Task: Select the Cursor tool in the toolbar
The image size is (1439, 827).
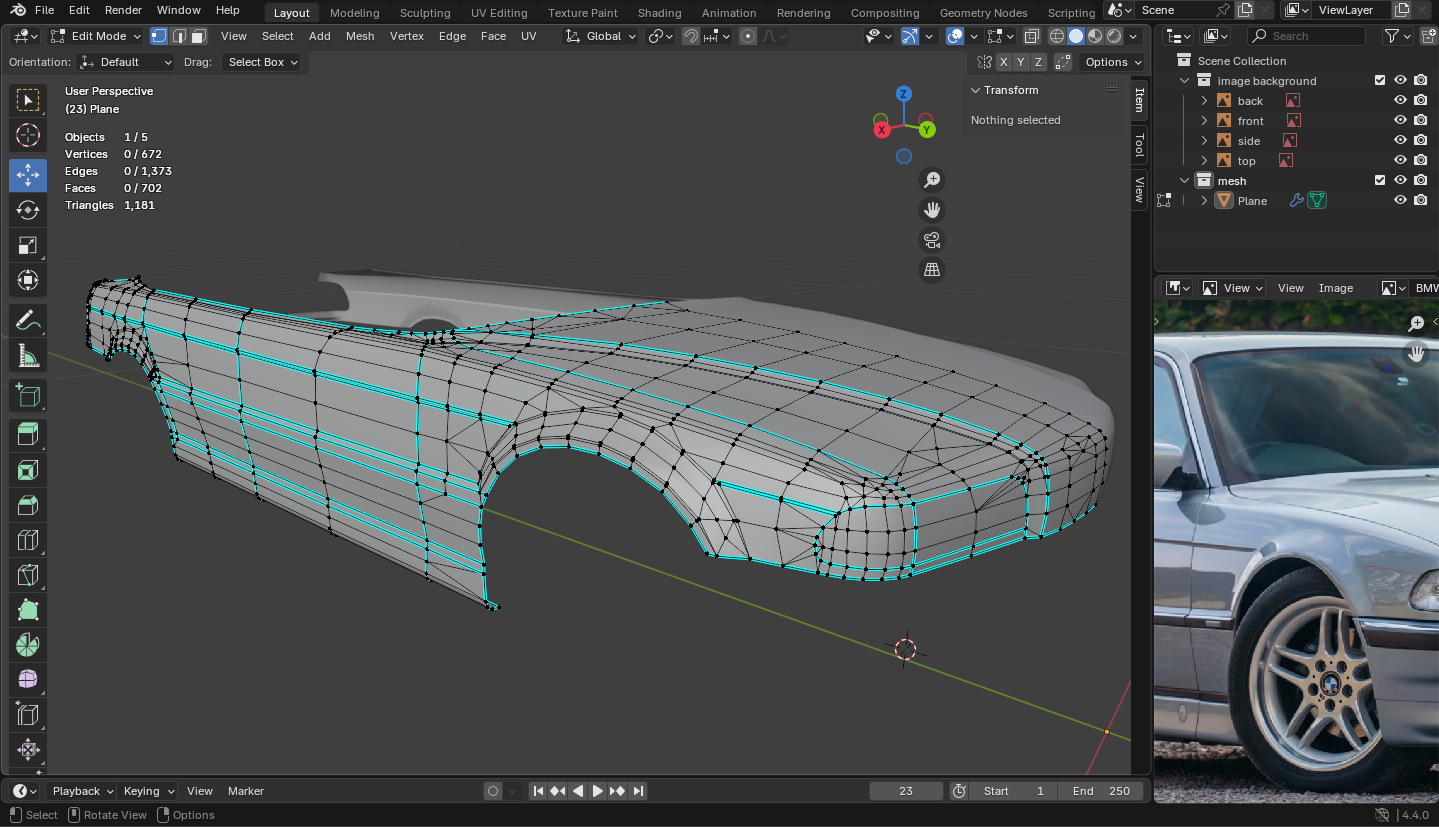Action: click(28, 135)
